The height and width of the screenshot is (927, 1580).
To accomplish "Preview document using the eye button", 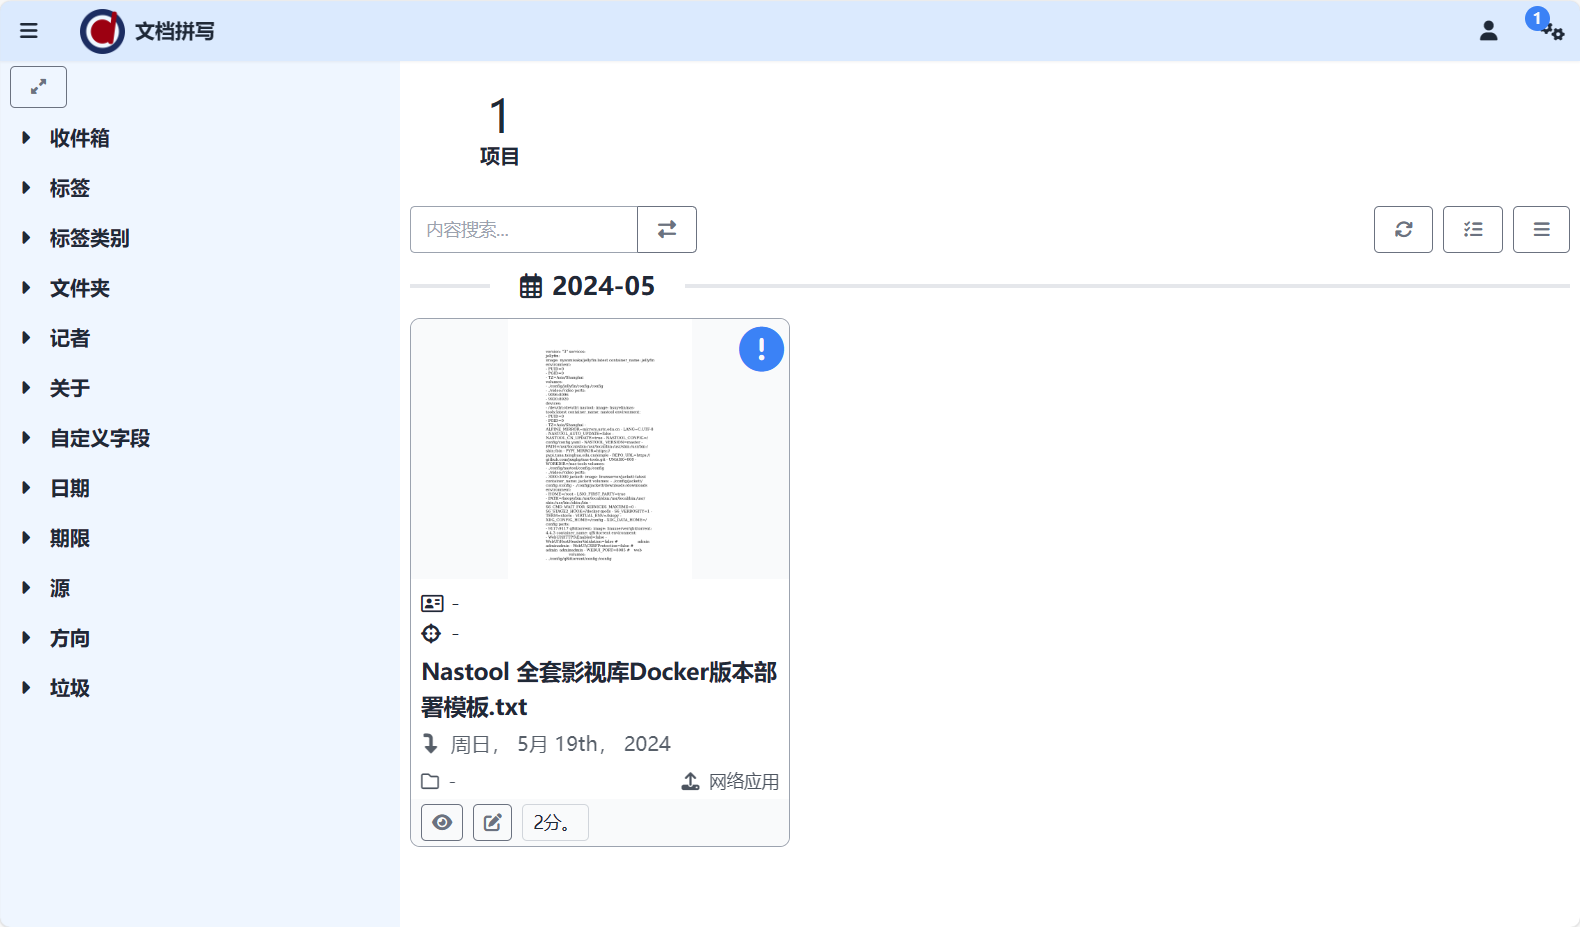I will 442,822.
